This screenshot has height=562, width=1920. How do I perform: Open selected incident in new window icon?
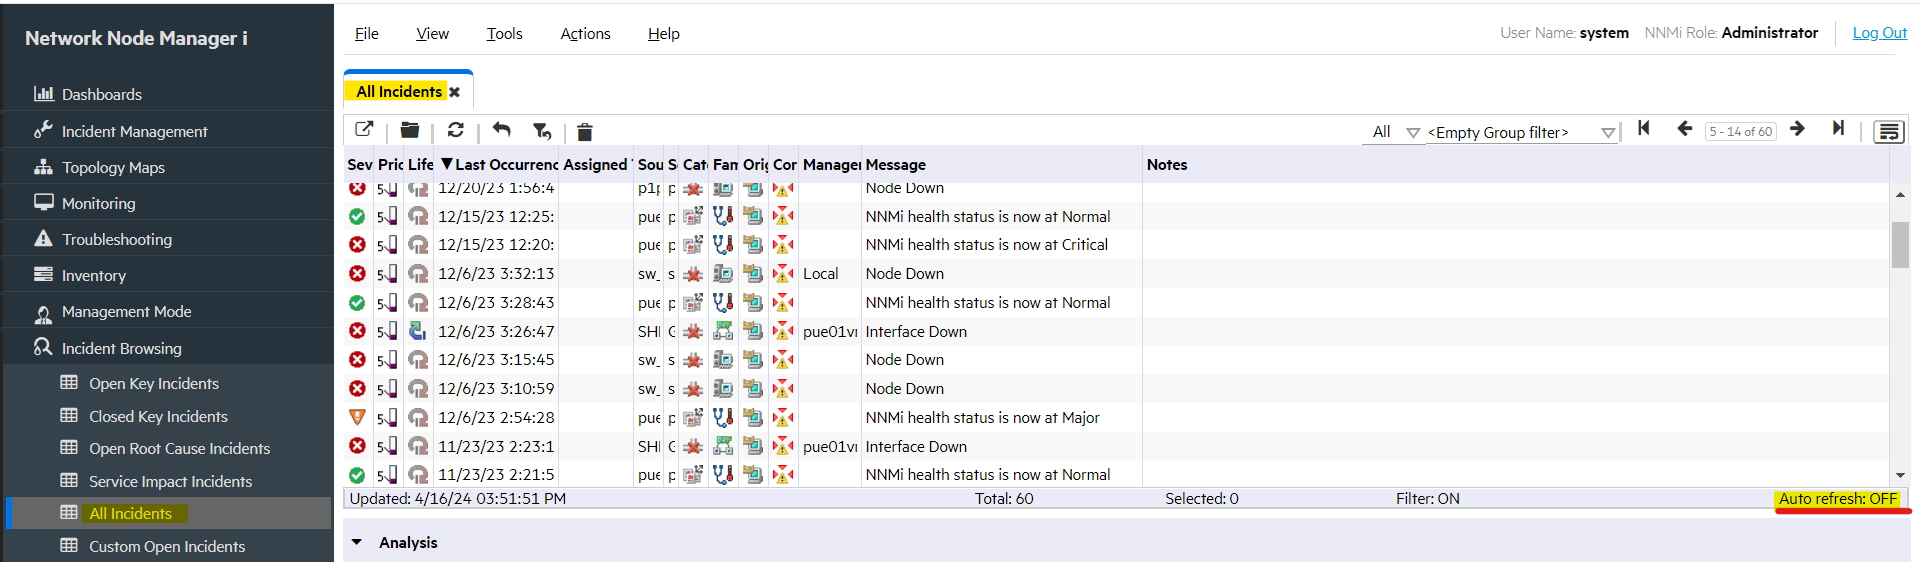(x=364, y=130)
